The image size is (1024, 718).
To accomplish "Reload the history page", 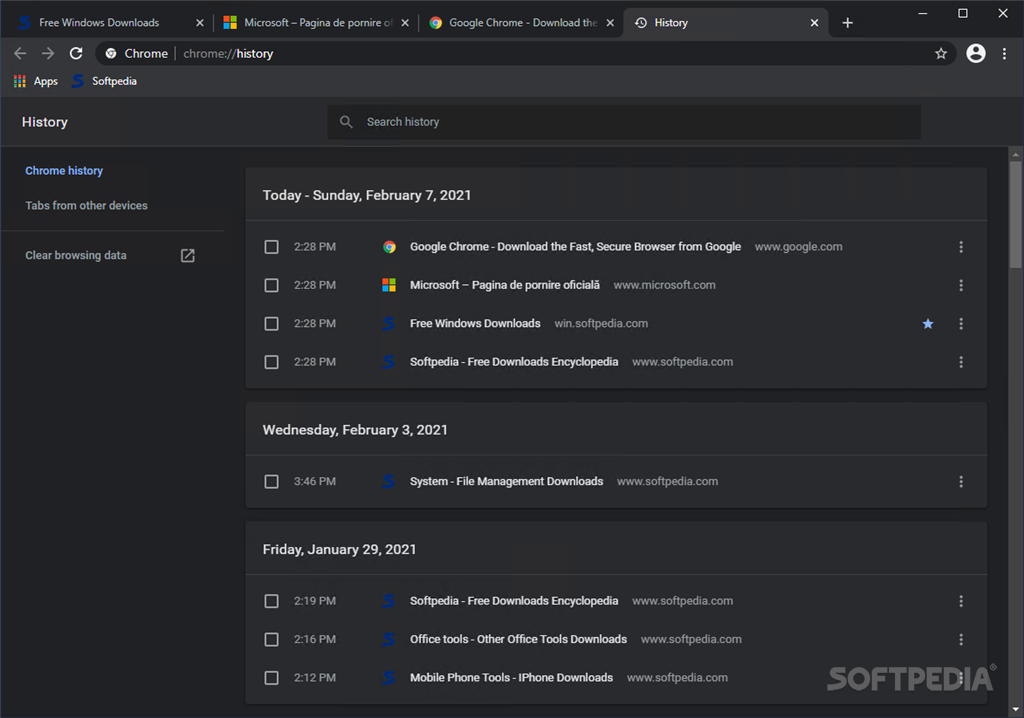I will (x=76, y=54).
